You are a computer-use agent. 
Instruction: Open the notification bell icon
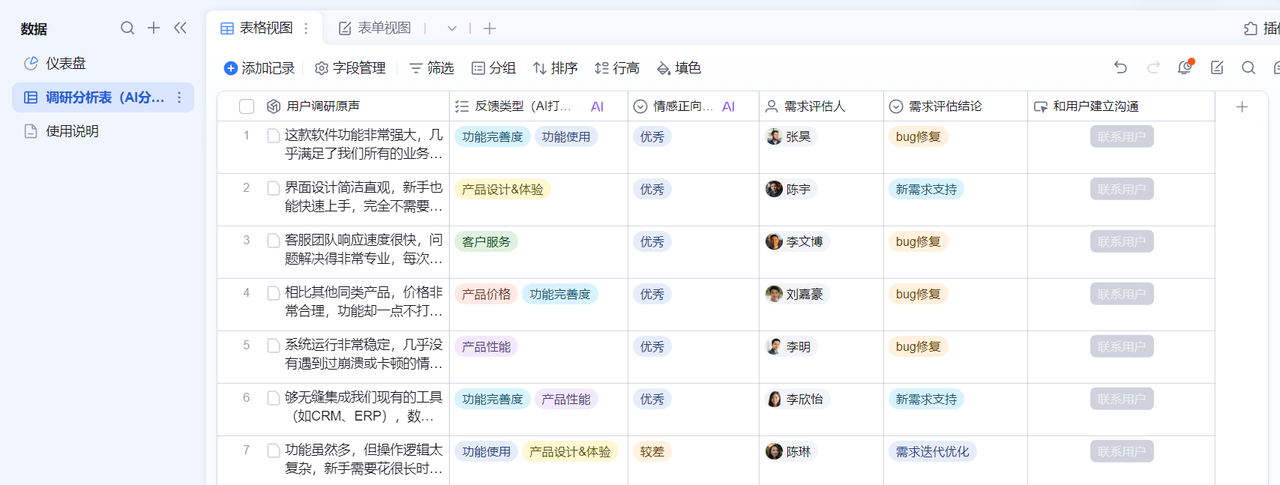tap(1184, 68)
